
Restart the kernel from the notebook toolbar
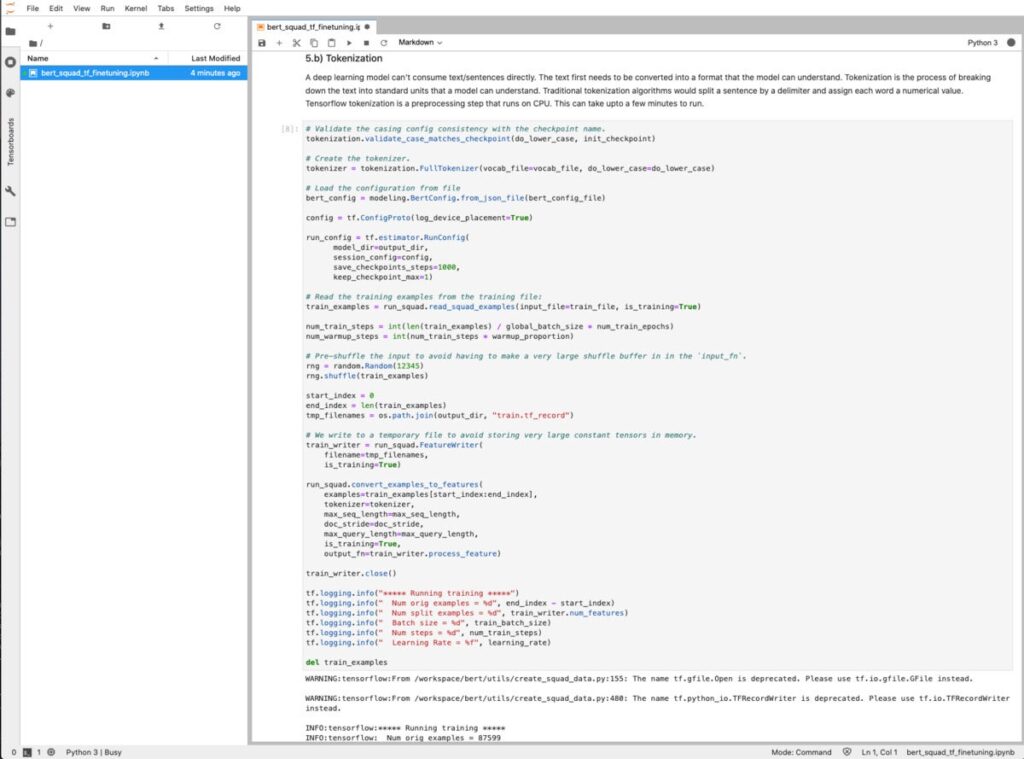(x=384, y=43)
